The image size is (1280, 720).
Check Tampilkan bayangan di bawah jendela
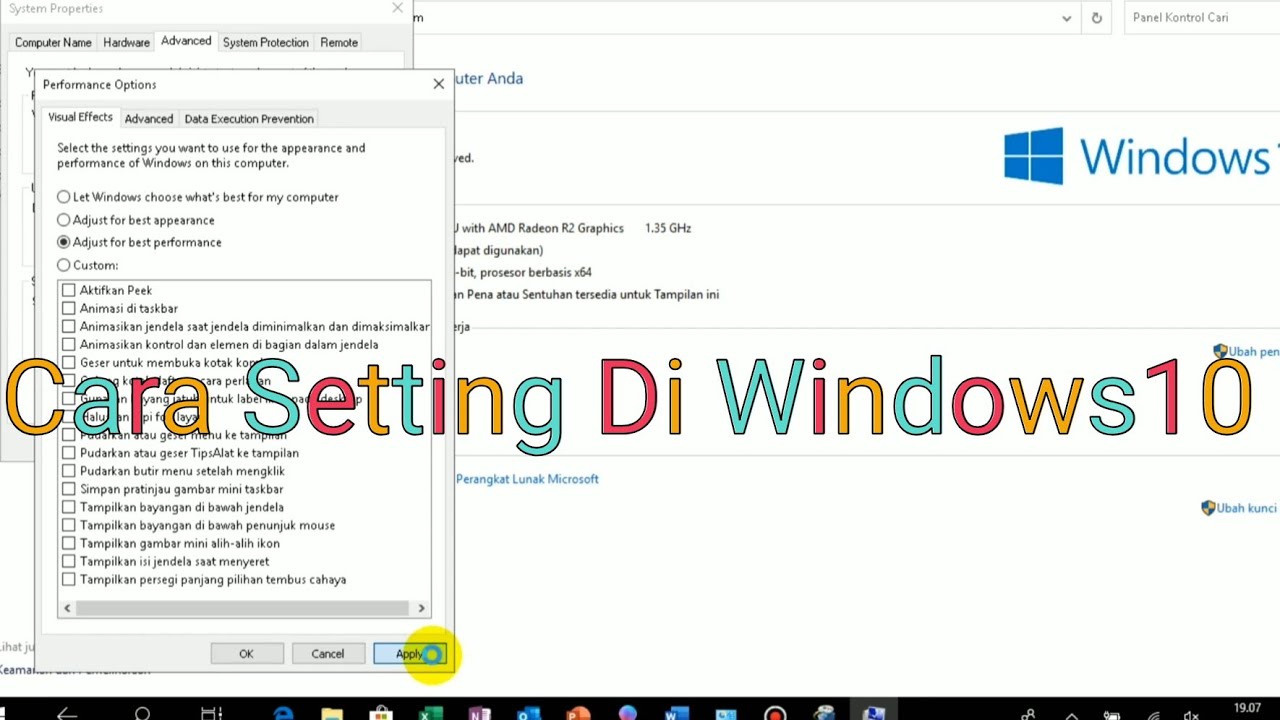[x=69, y=507]
